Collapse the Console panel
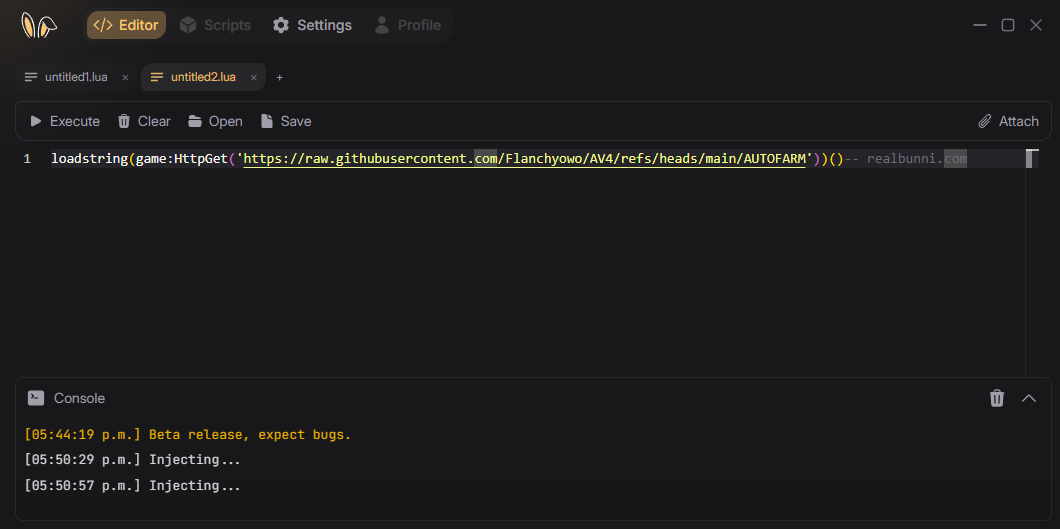Image resolution: width=1060 pixels, height=529 pixels. (x=1029, y=398)
